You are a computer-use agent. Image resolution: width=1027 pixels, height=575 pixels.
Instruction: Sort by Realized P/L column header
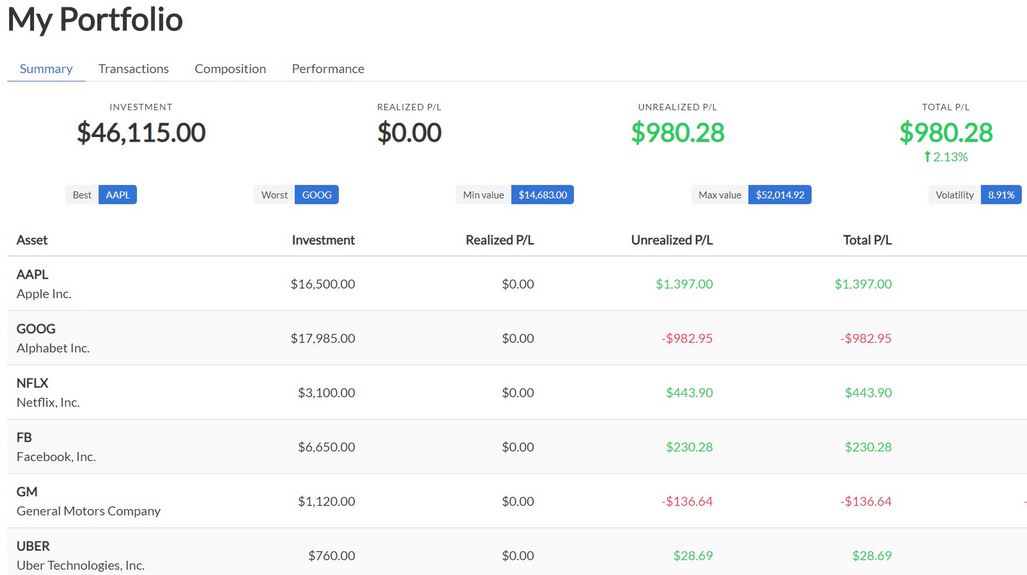(x=500, y=240)
